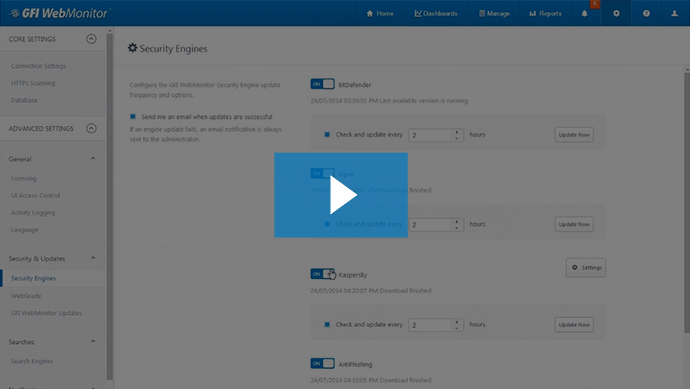Toggle BitDefender engine switch

coord(323,84)
